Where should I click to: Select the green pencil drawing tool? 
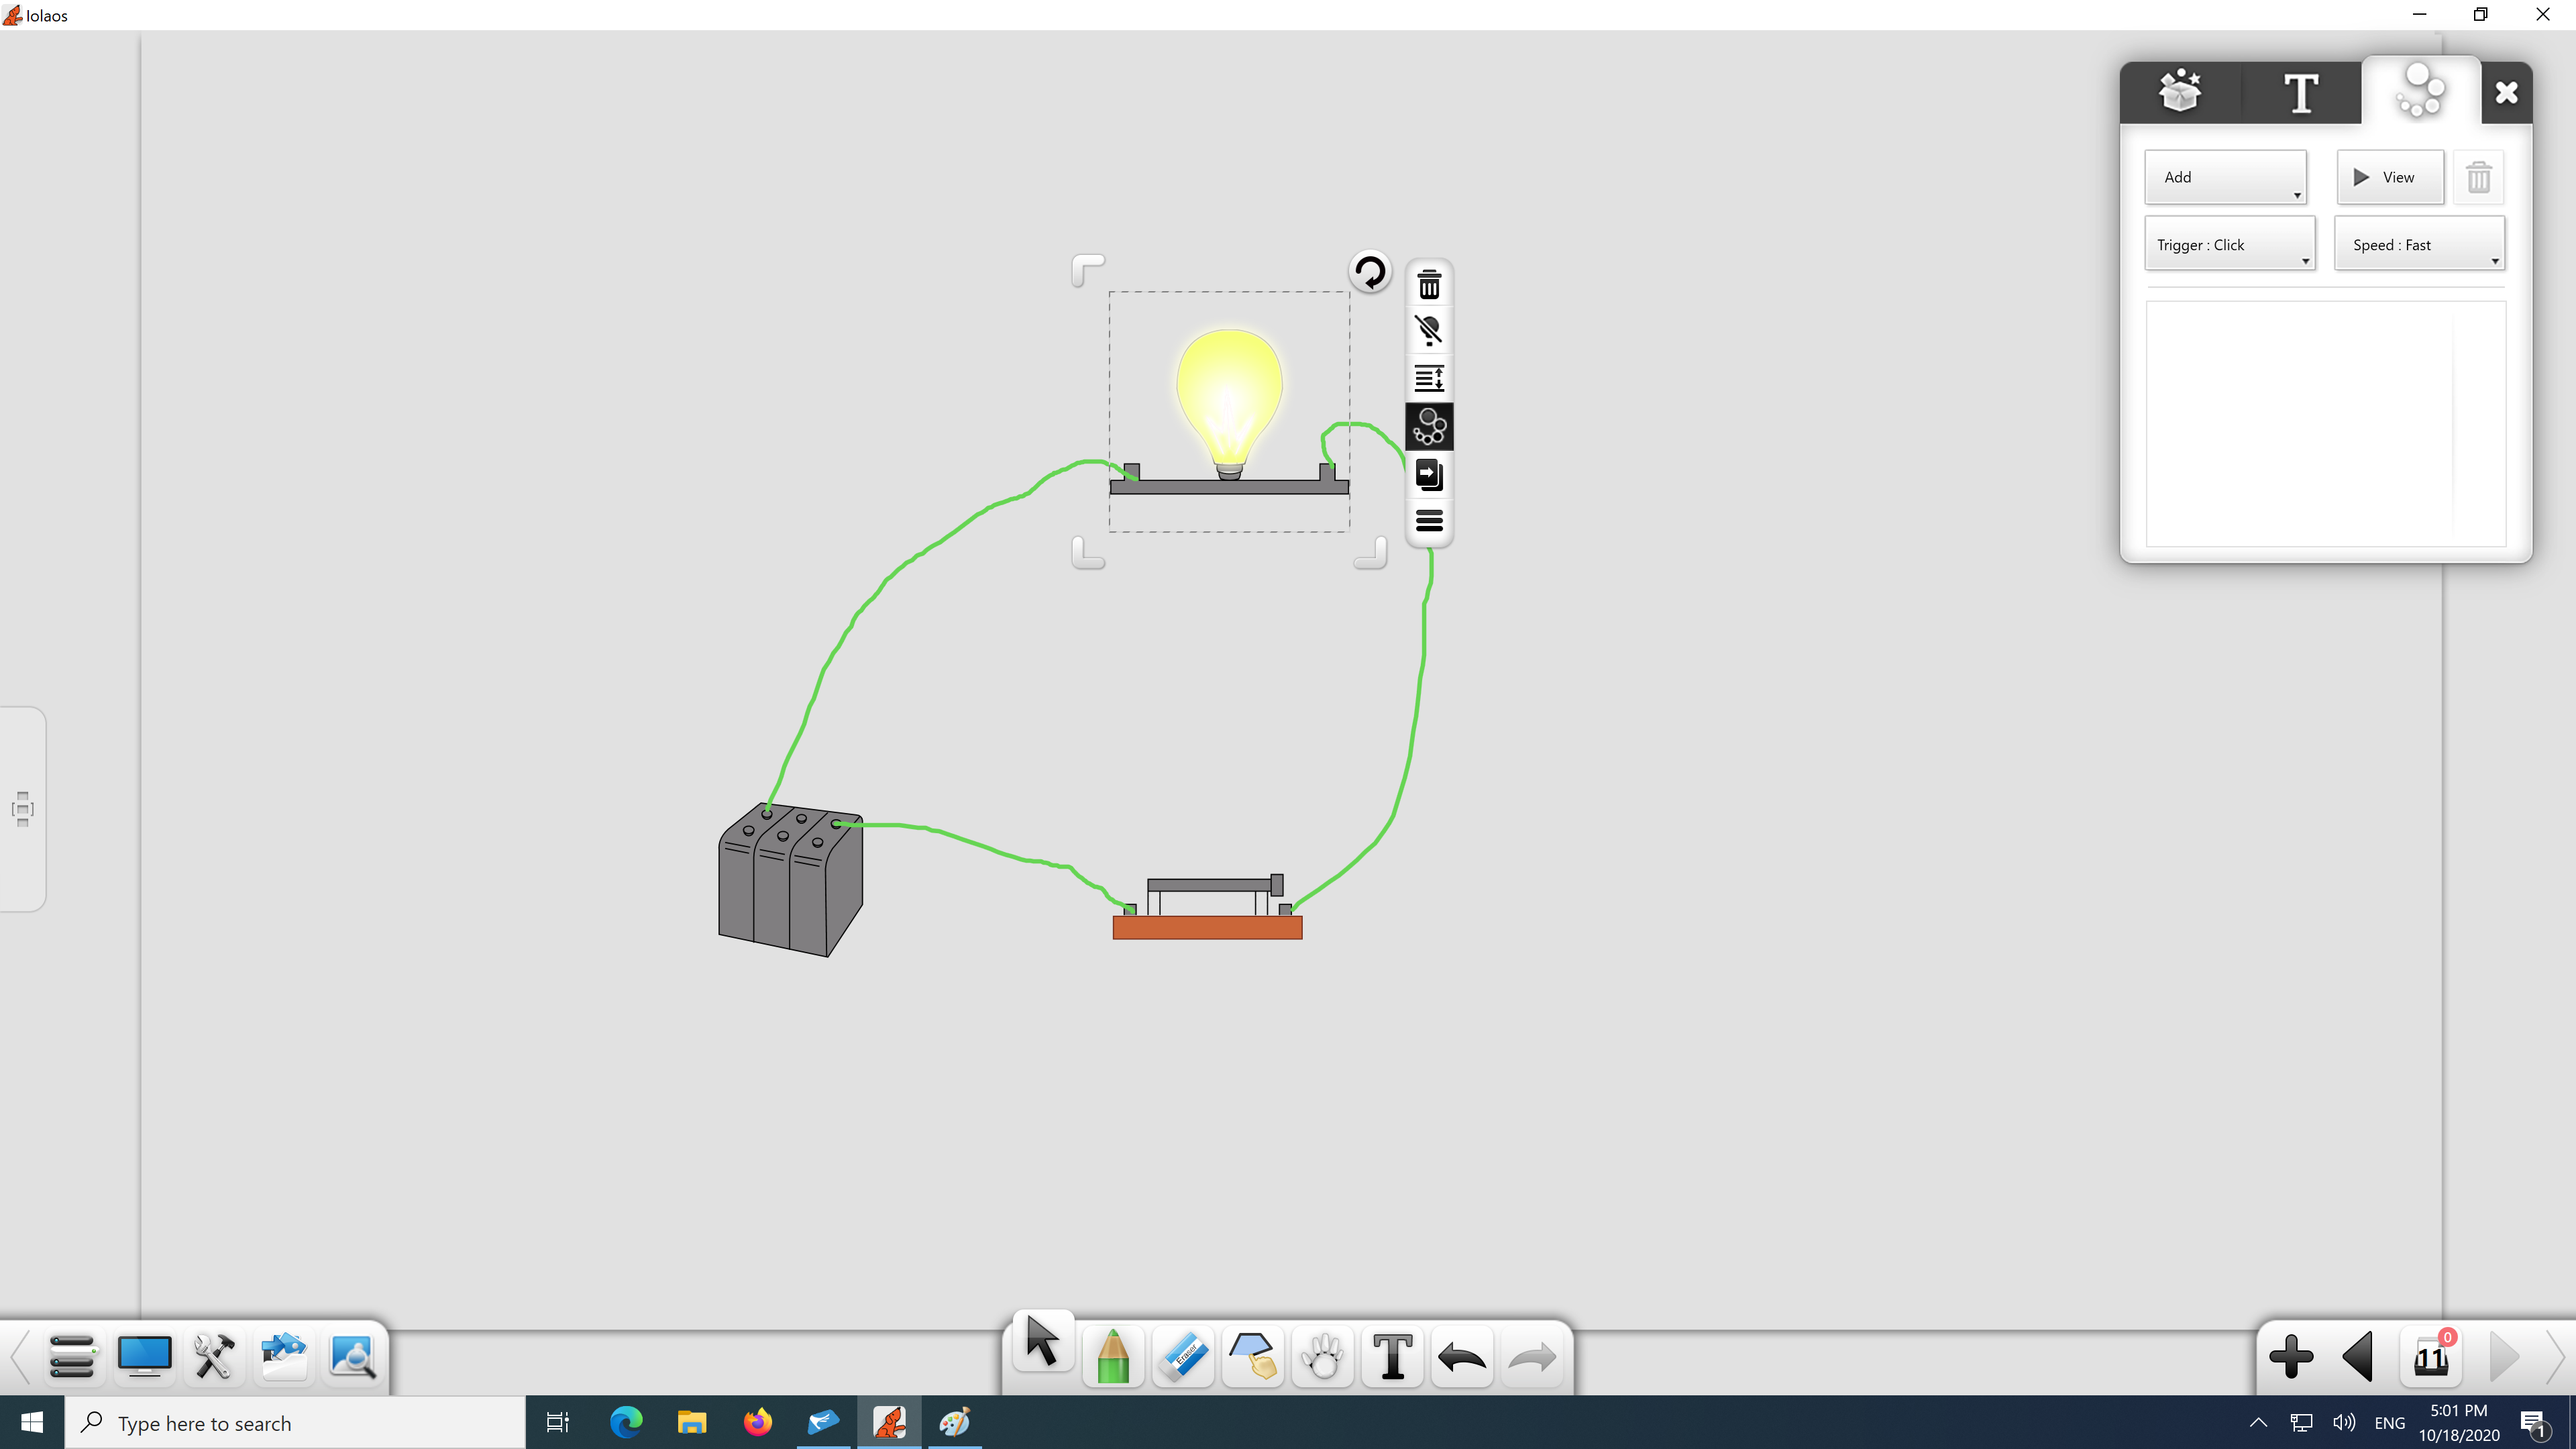(1113, 1357)
